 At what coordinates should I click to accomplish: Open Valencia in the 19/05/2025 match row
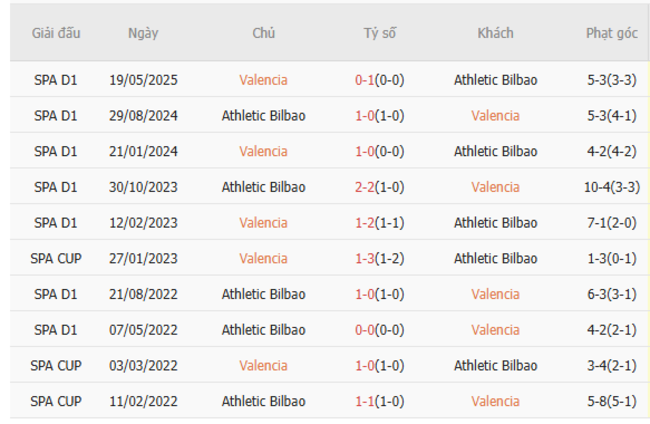(x=263, y=80)
